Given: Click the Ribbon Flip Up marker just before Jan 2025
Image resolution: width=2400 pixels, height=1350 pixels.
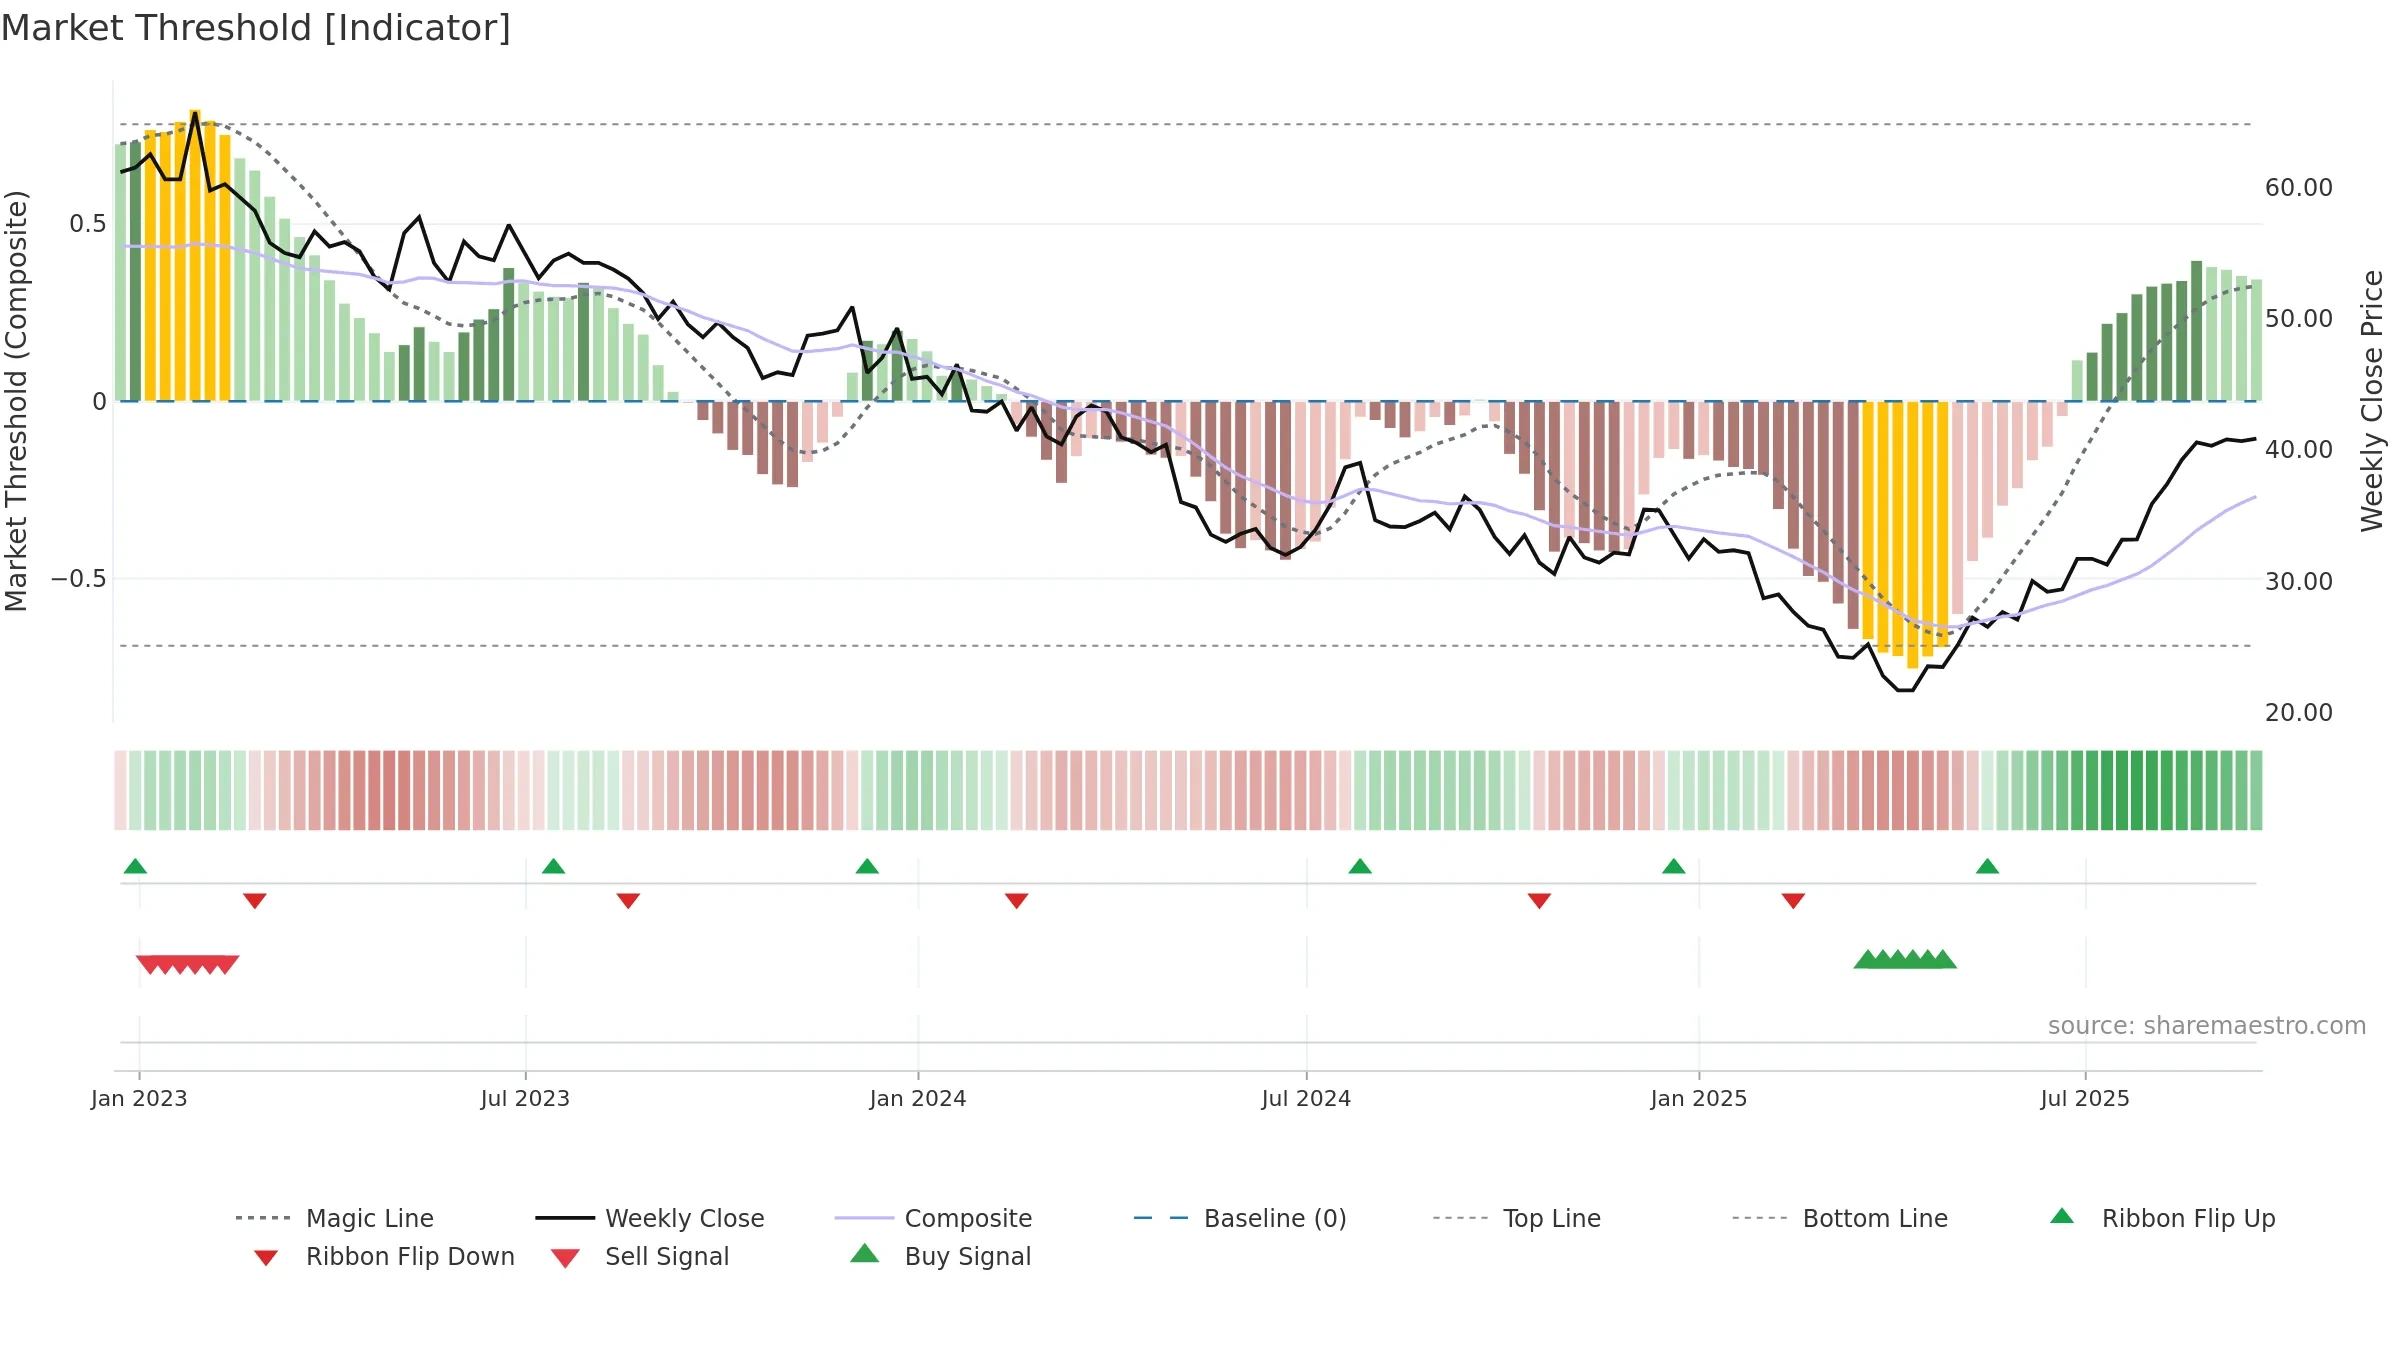Looking at the screenshot, I should tap(1674, 866).
